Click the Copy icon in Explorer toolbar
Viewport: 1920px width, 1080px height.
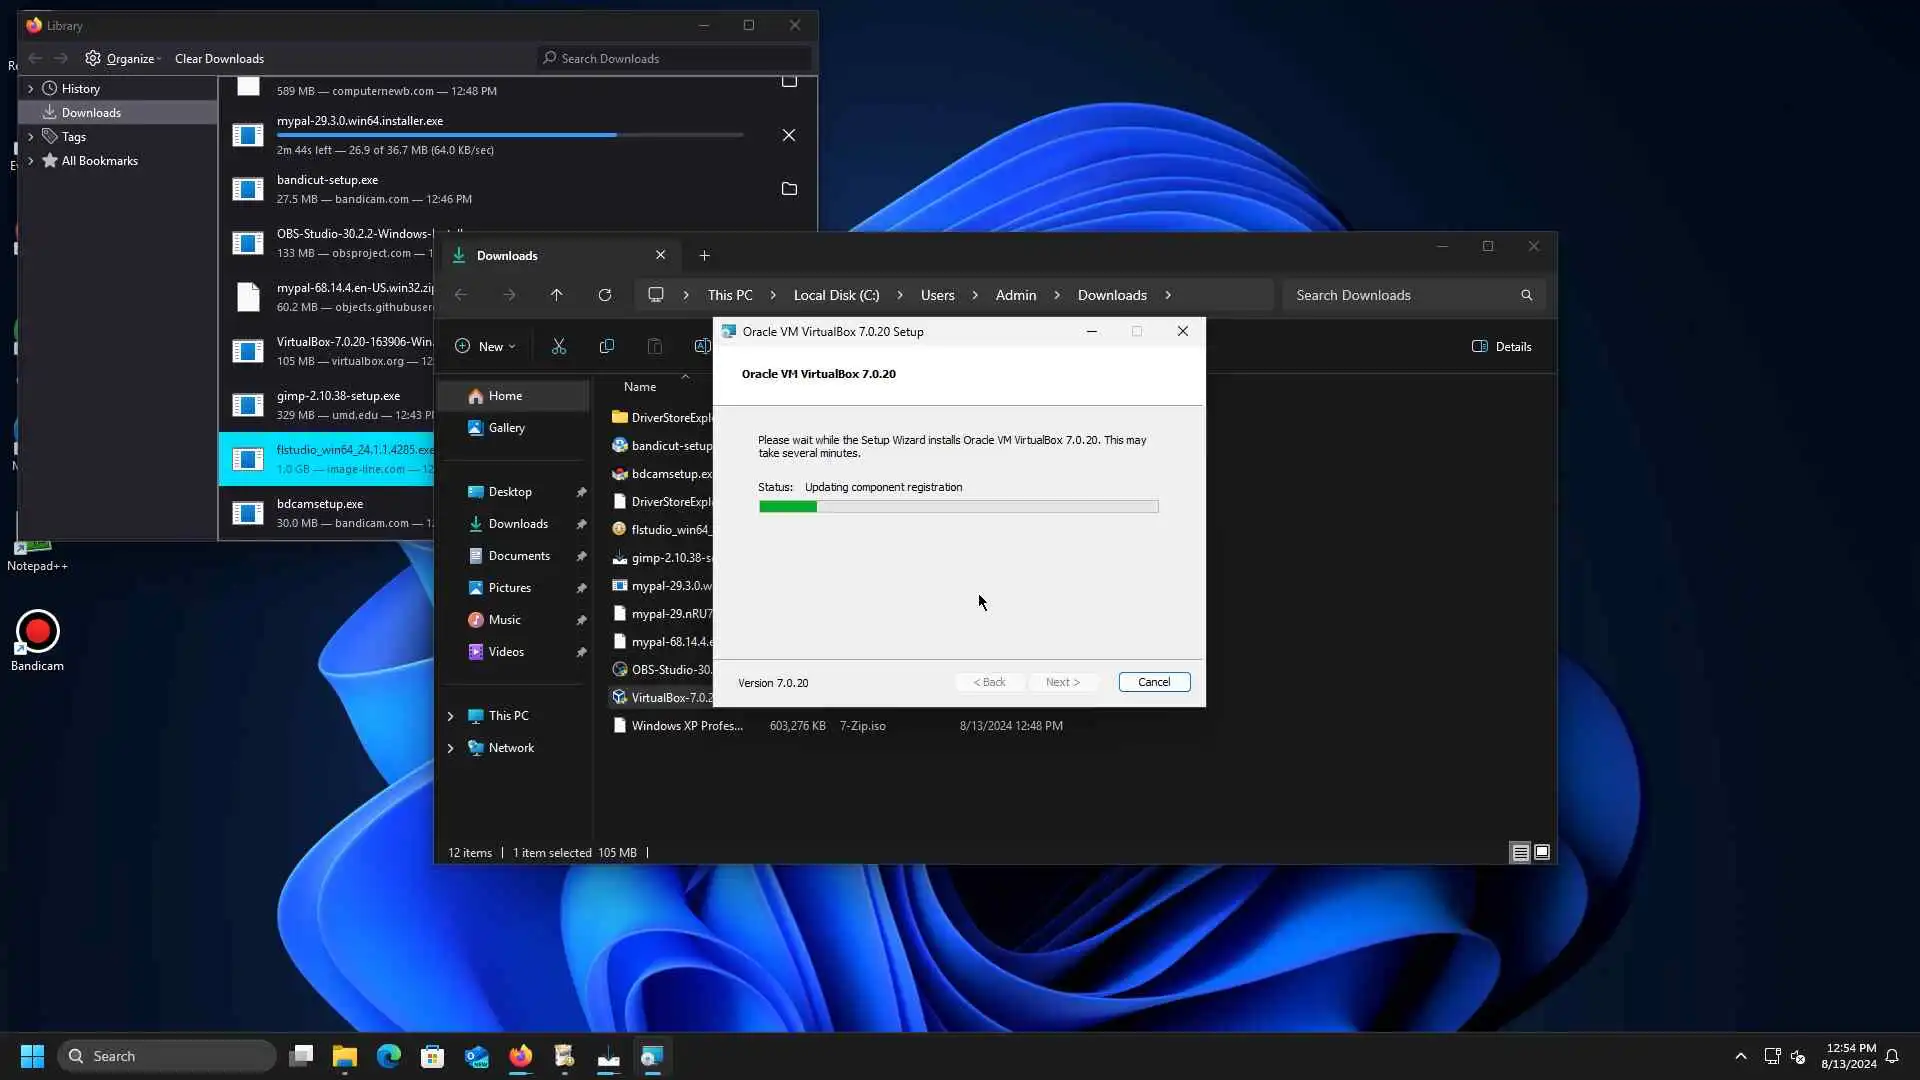click(606, 347)
